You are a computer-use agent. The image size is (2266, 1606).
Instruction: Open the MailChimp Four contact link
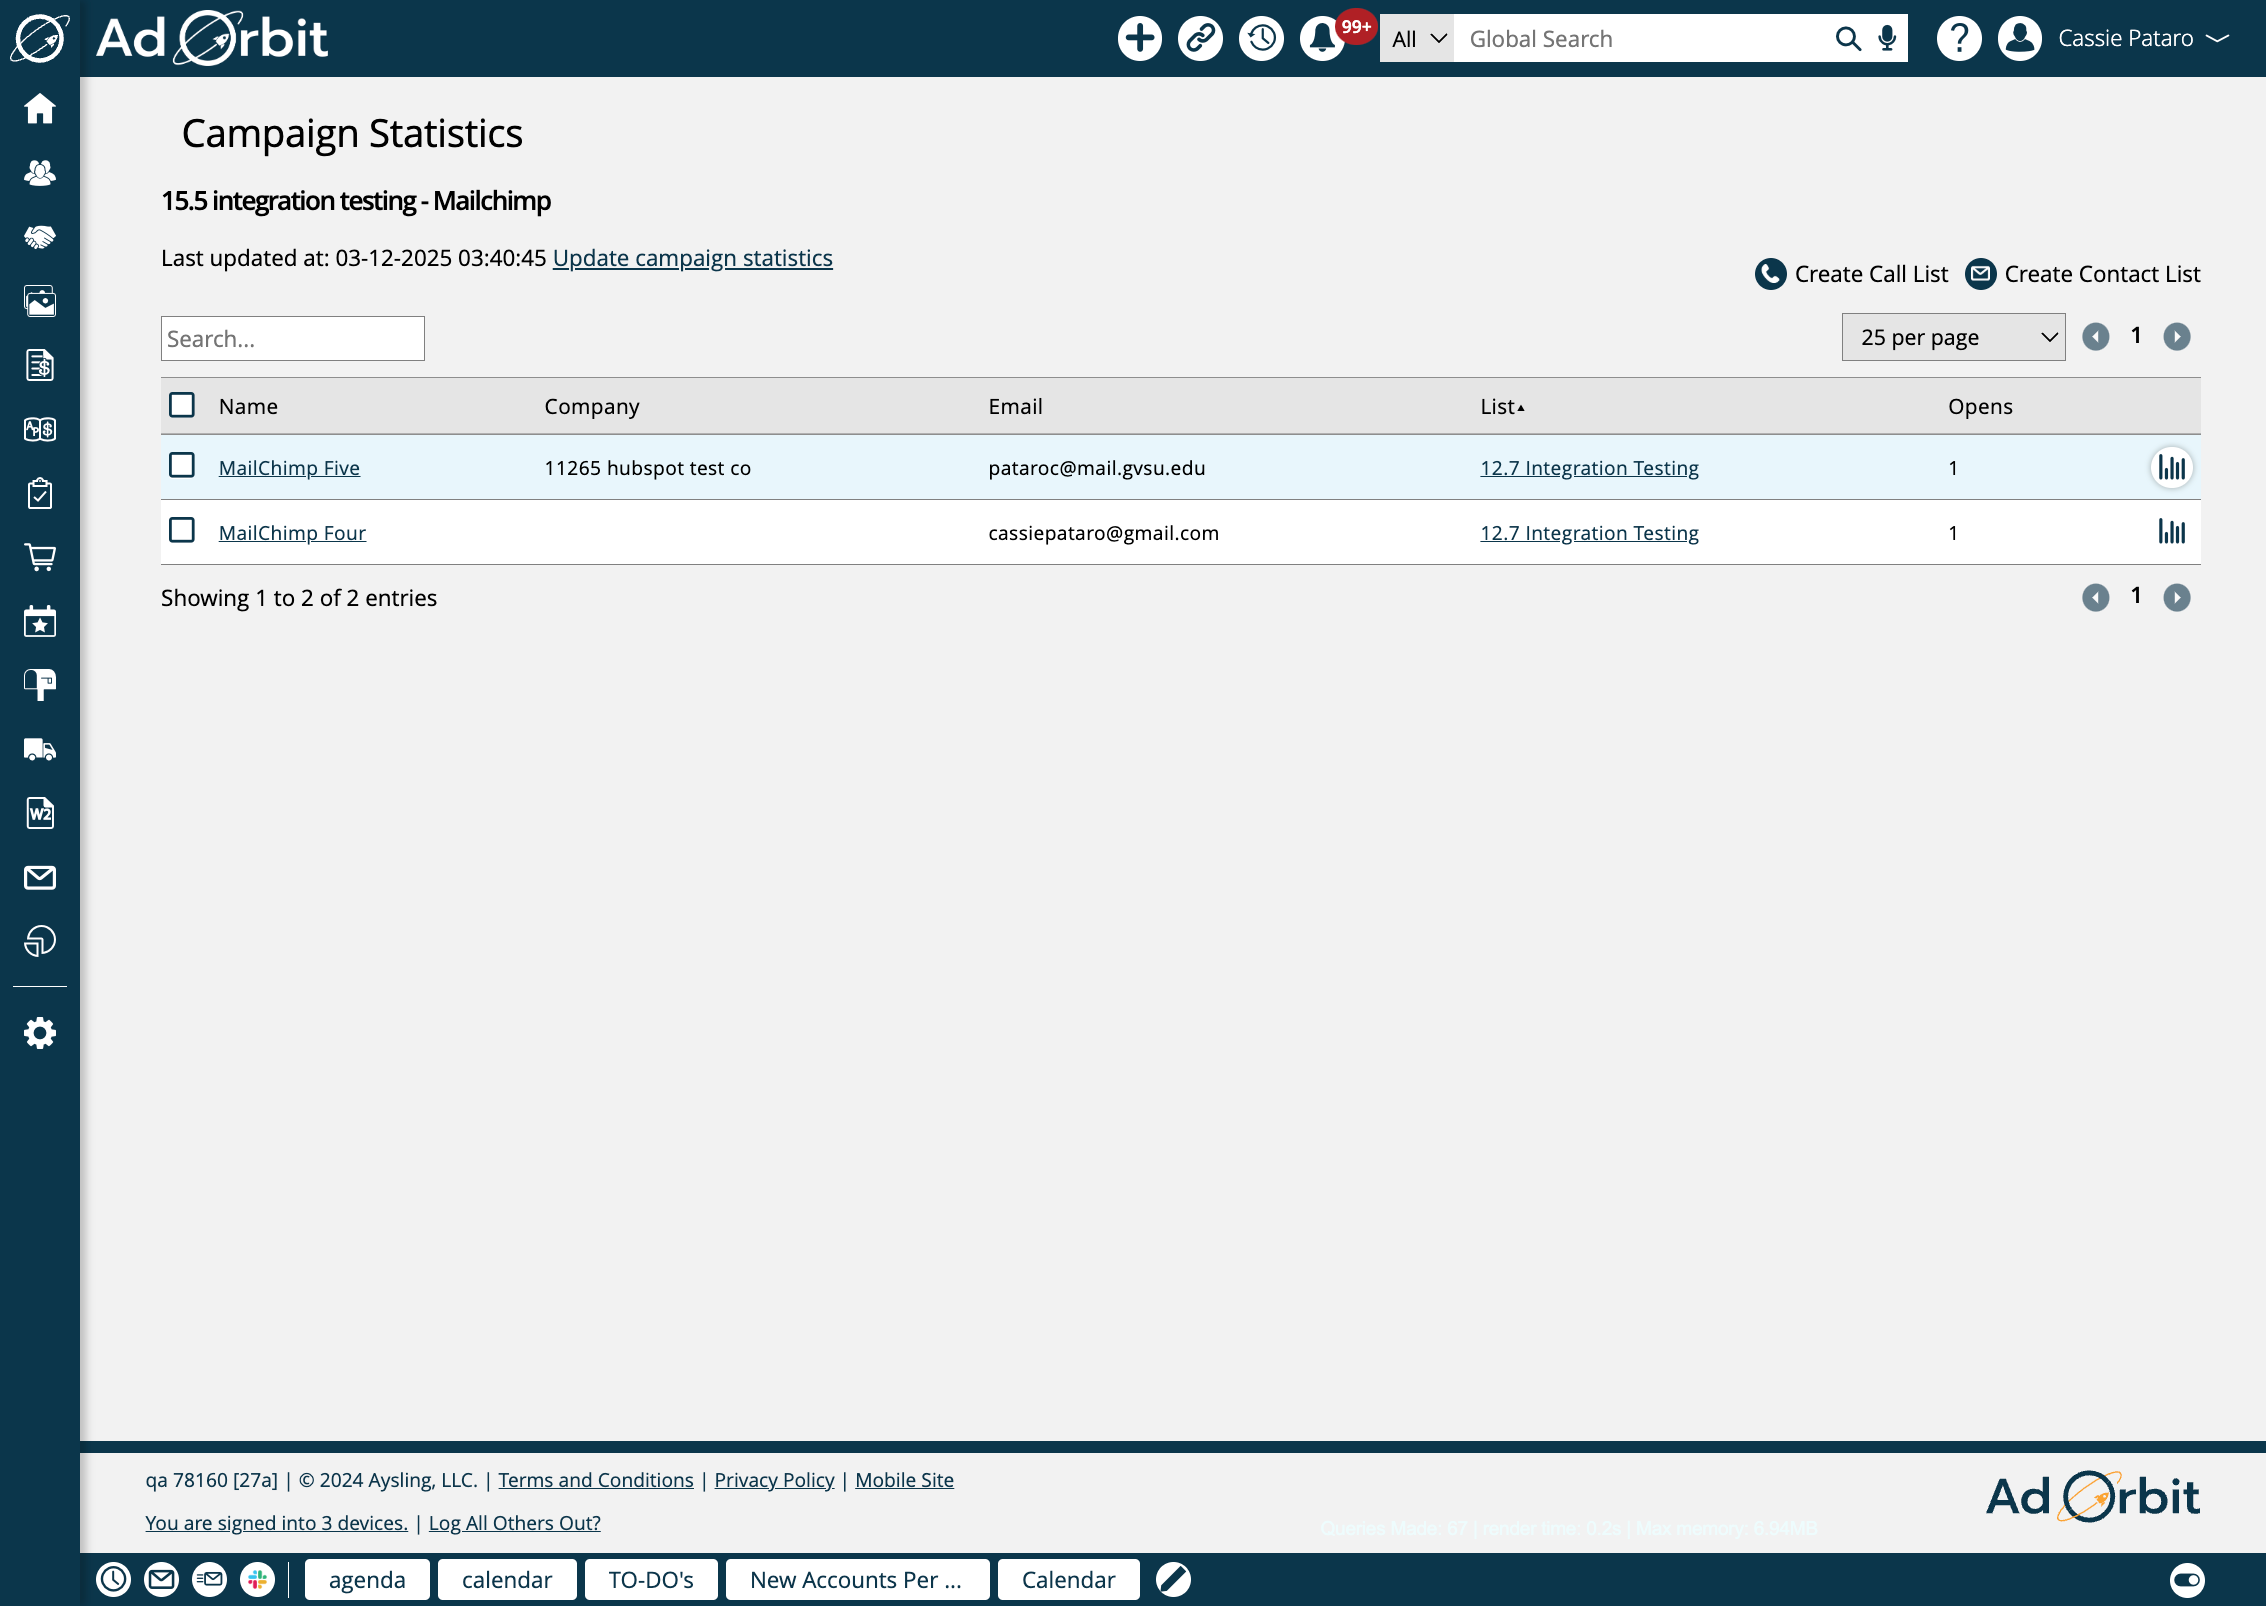(x=292, y=533)
